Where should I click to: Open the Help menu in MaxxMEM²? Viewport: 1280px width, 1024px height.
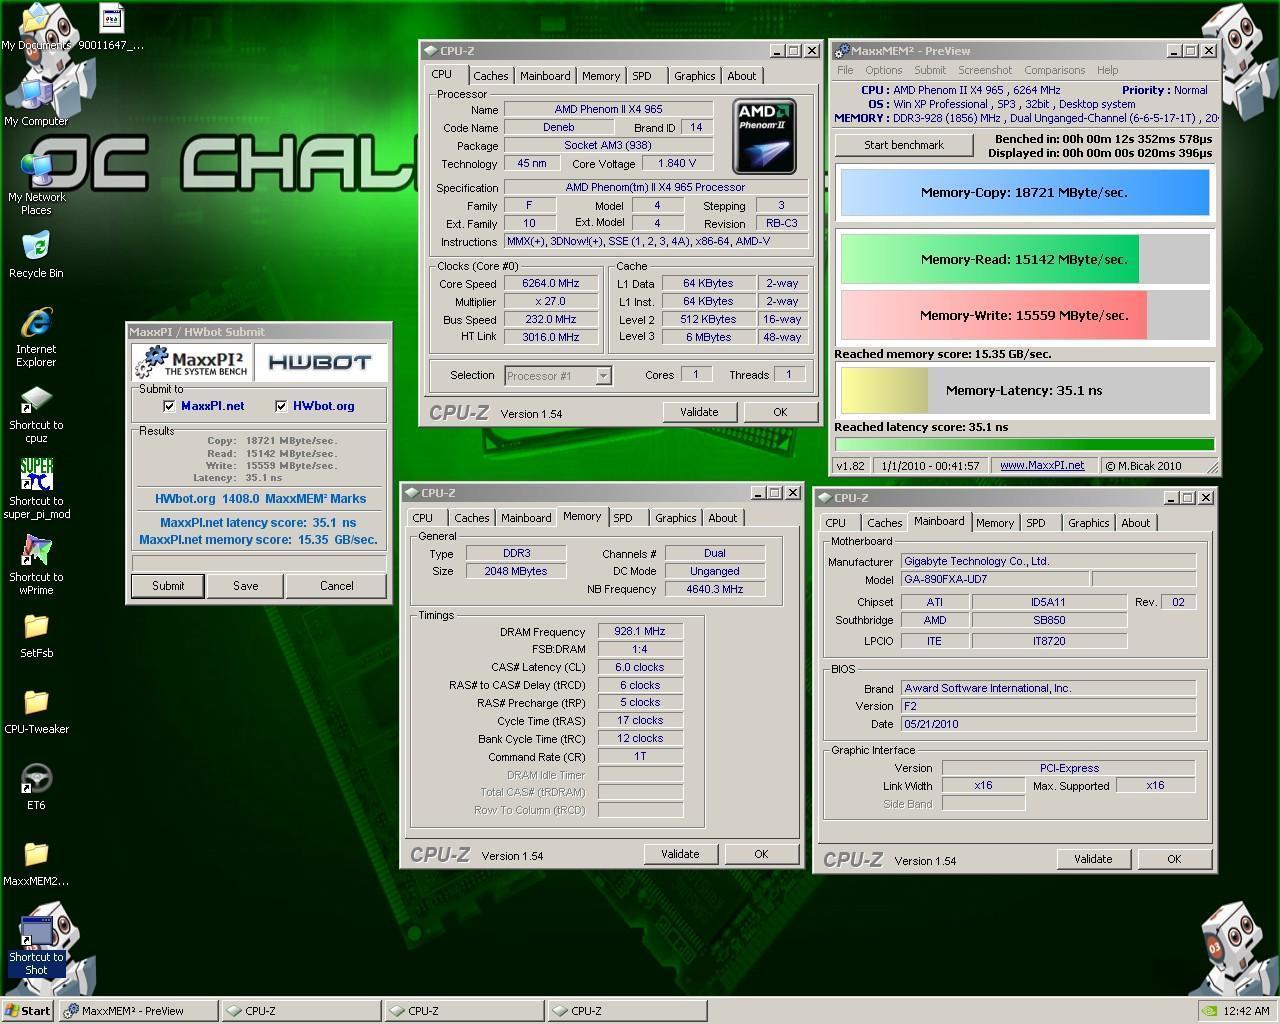[1107, 70]
